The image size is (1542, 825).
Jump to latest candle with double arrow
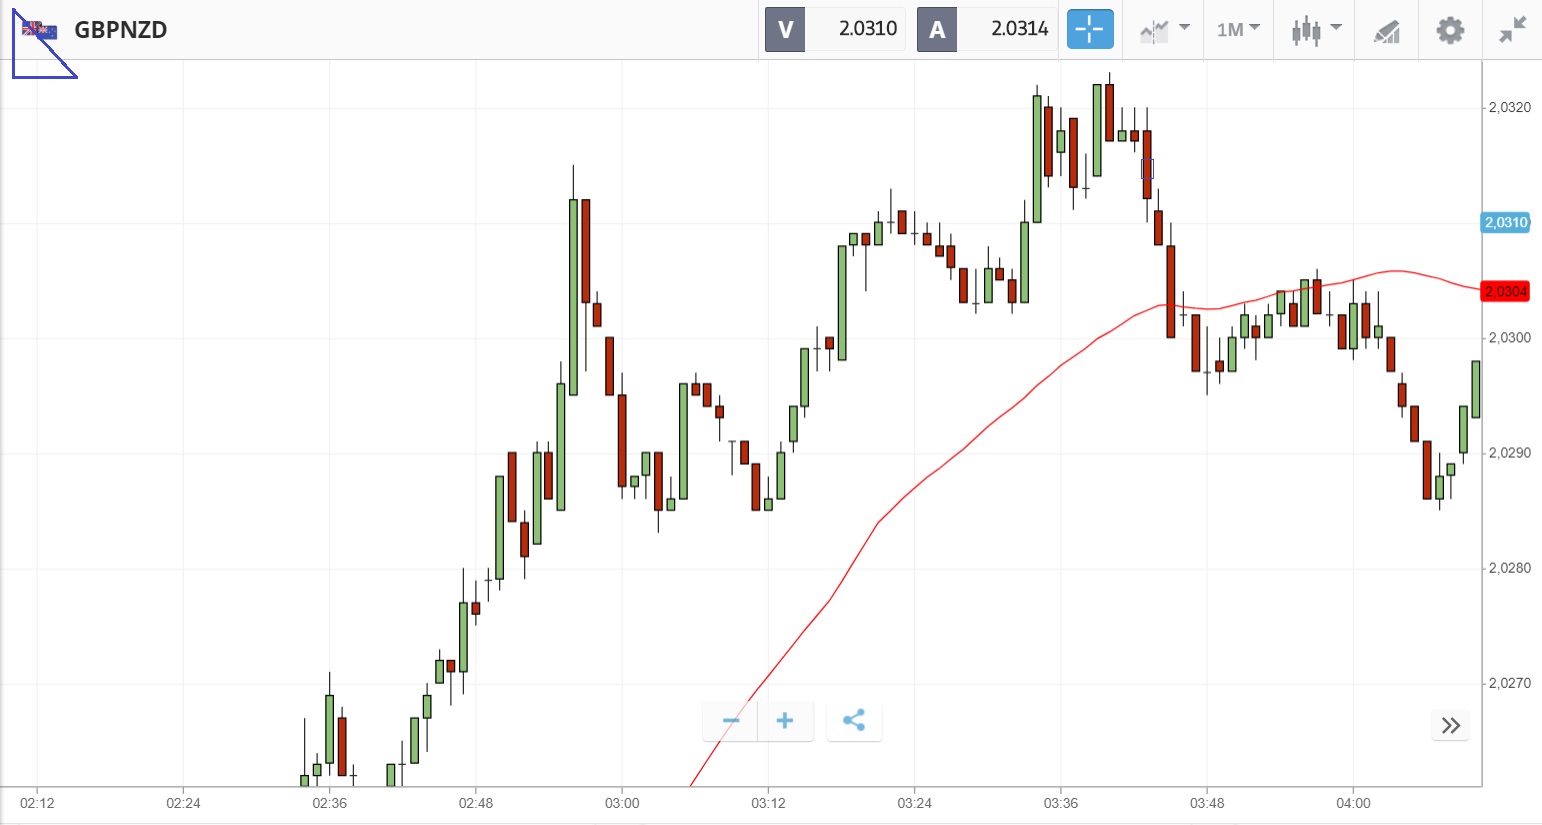coord(1451,725)
